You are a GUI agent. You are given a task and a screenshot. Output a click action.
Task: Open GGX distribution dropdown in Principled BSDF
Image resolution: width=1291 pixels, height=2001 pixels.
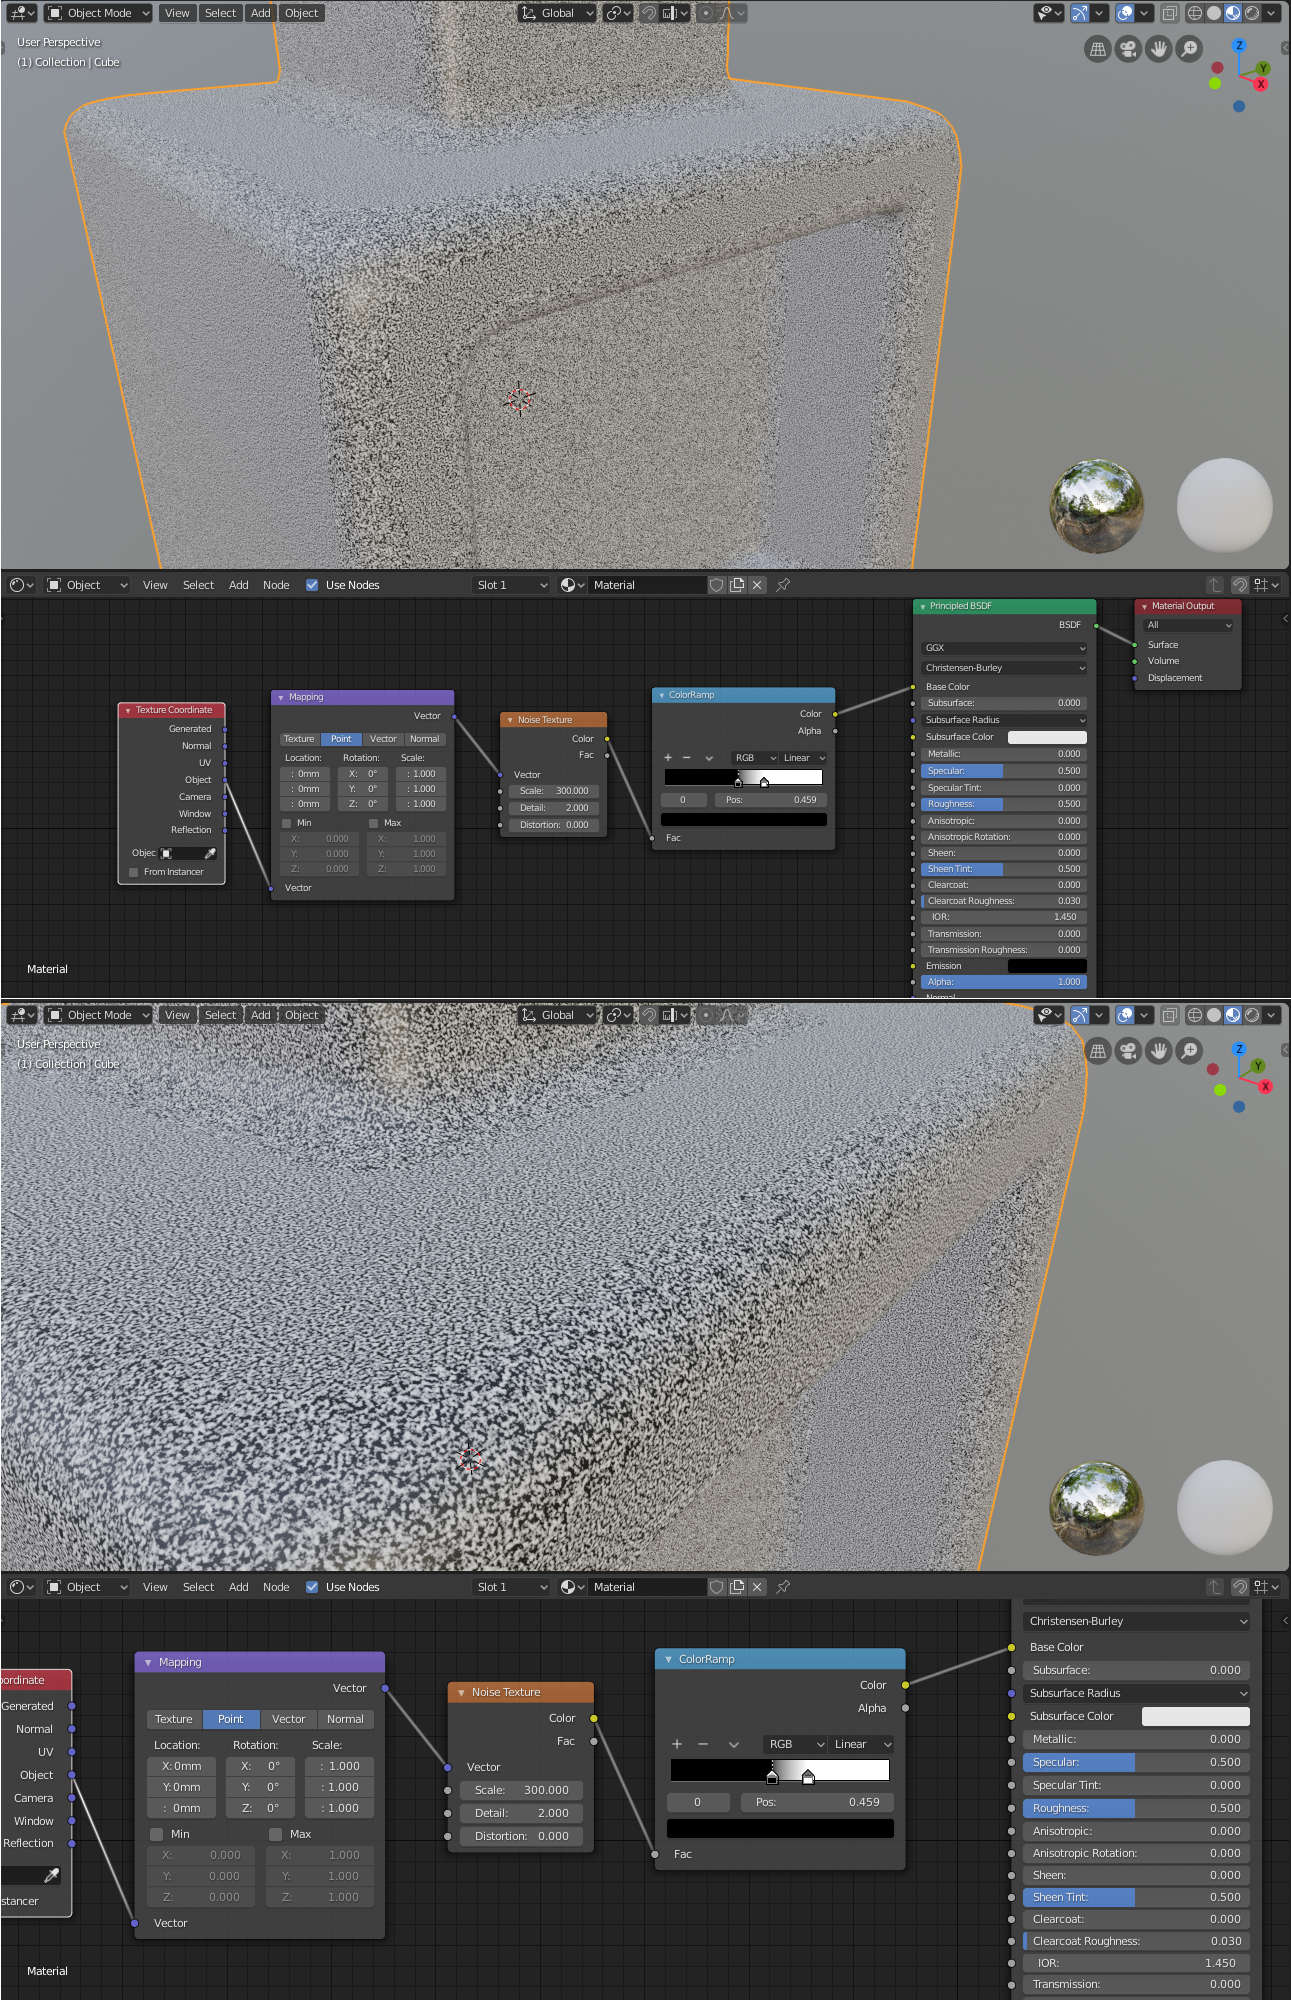1004,648
